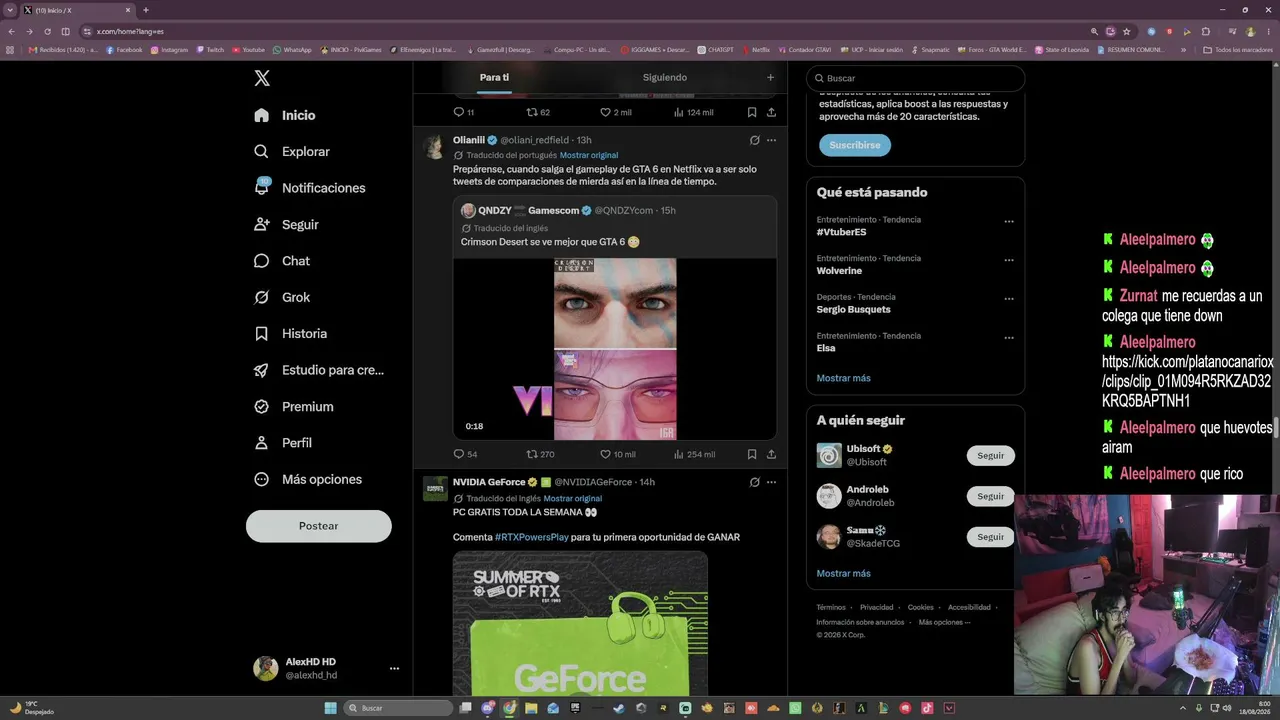The image size is (1280, 720).
Task: Expand Más opciones in the footer links
Action: tap(944, 622)
